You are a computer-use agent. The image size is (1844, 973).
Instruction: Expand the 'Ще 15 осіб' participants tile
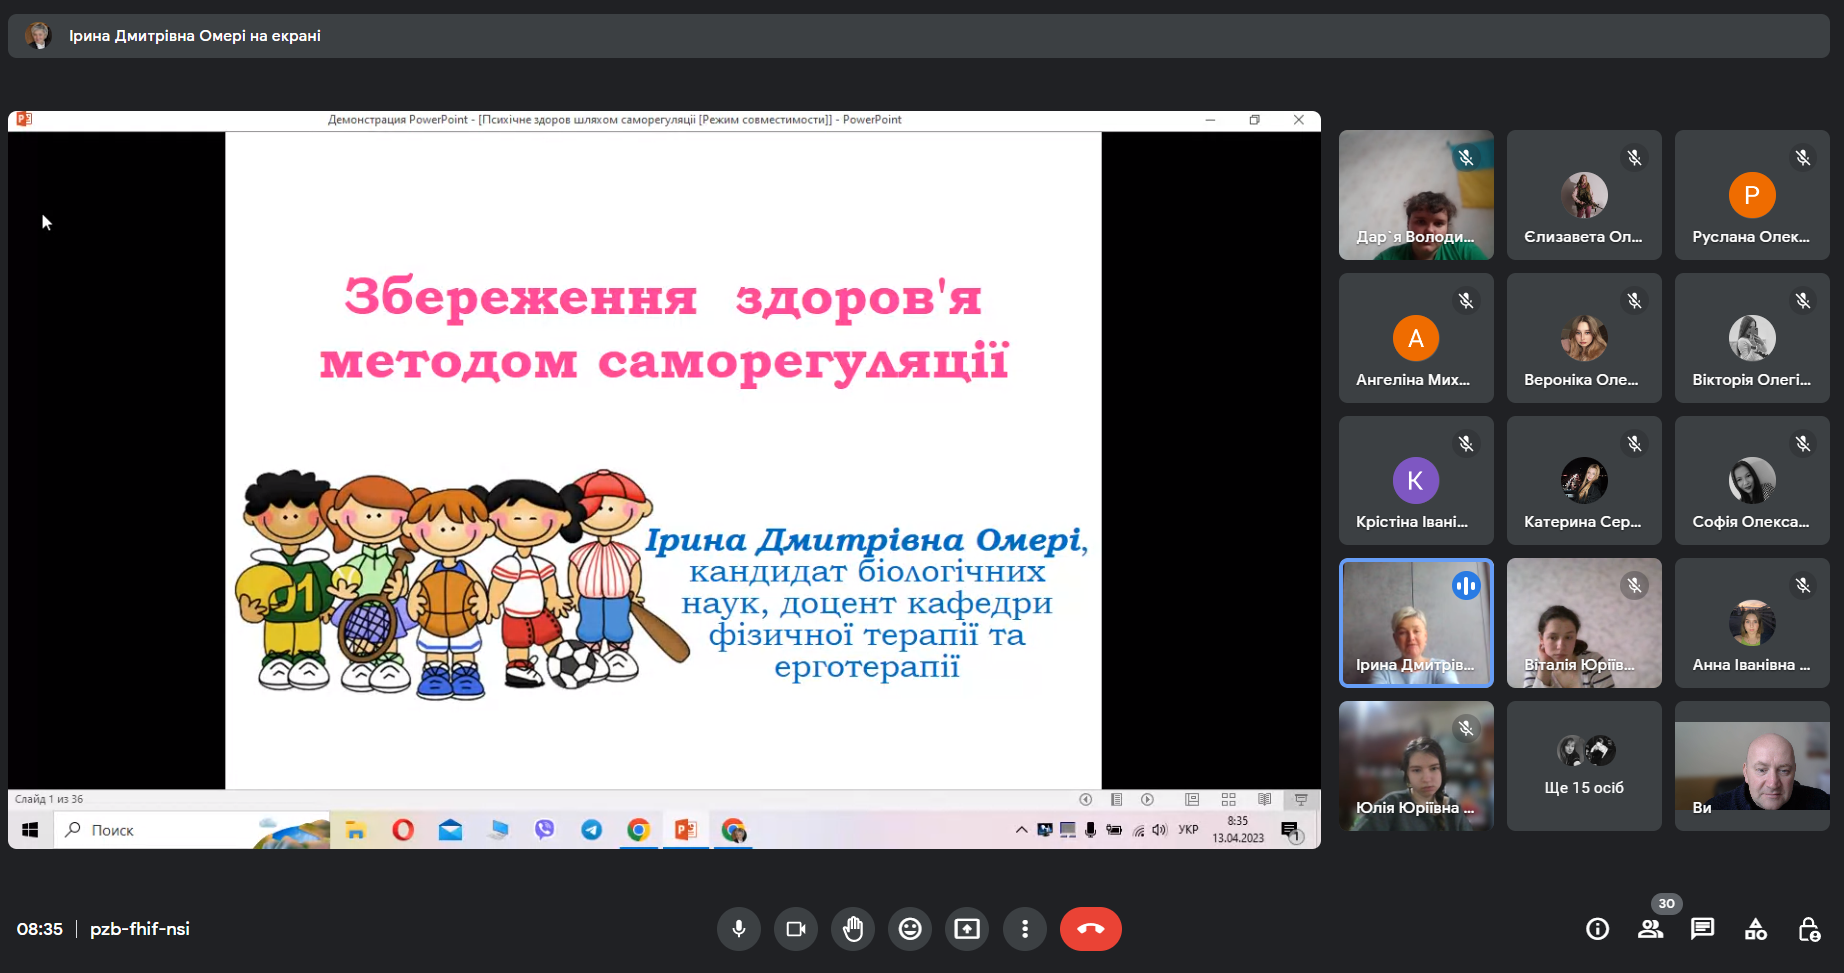tap(1583, 766)
